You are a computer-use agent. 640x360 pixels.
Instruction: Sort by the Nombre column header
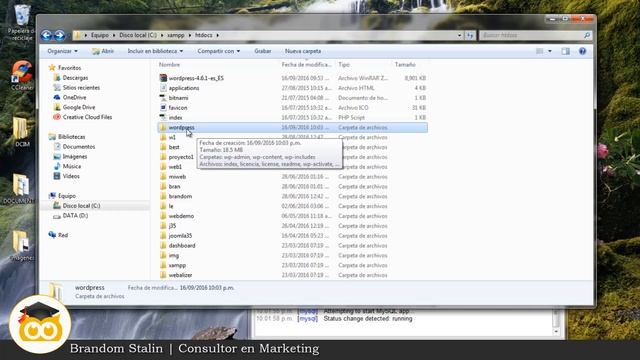[x=169, y=64]
